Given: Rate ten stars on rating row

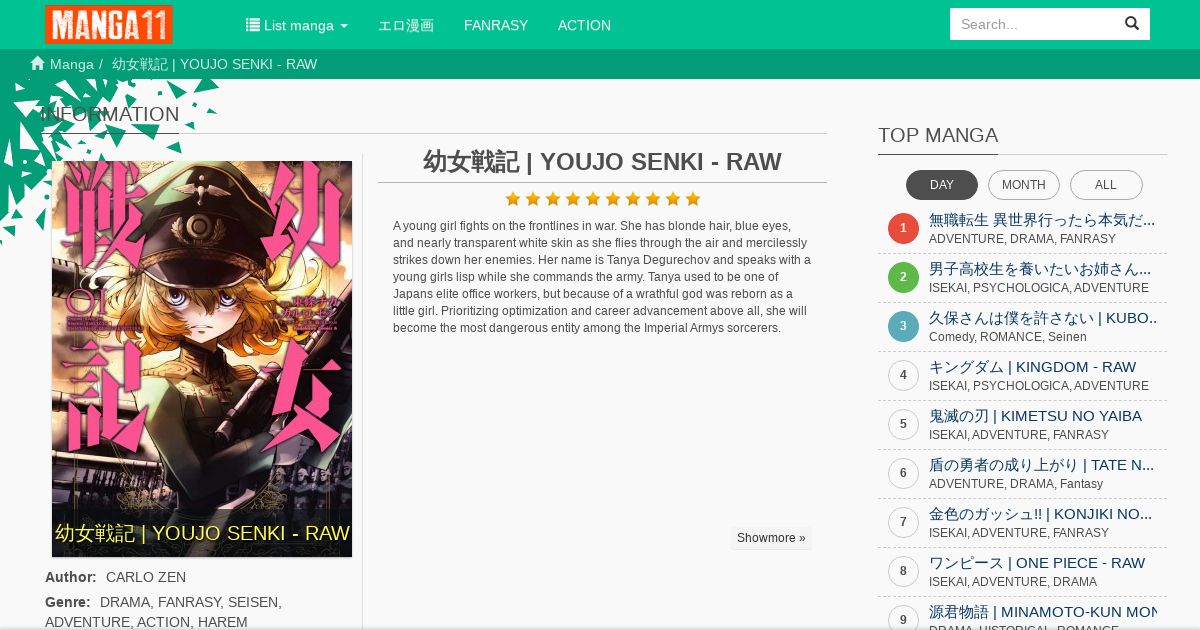Looking at the screenshot, I should pos(693,199).
